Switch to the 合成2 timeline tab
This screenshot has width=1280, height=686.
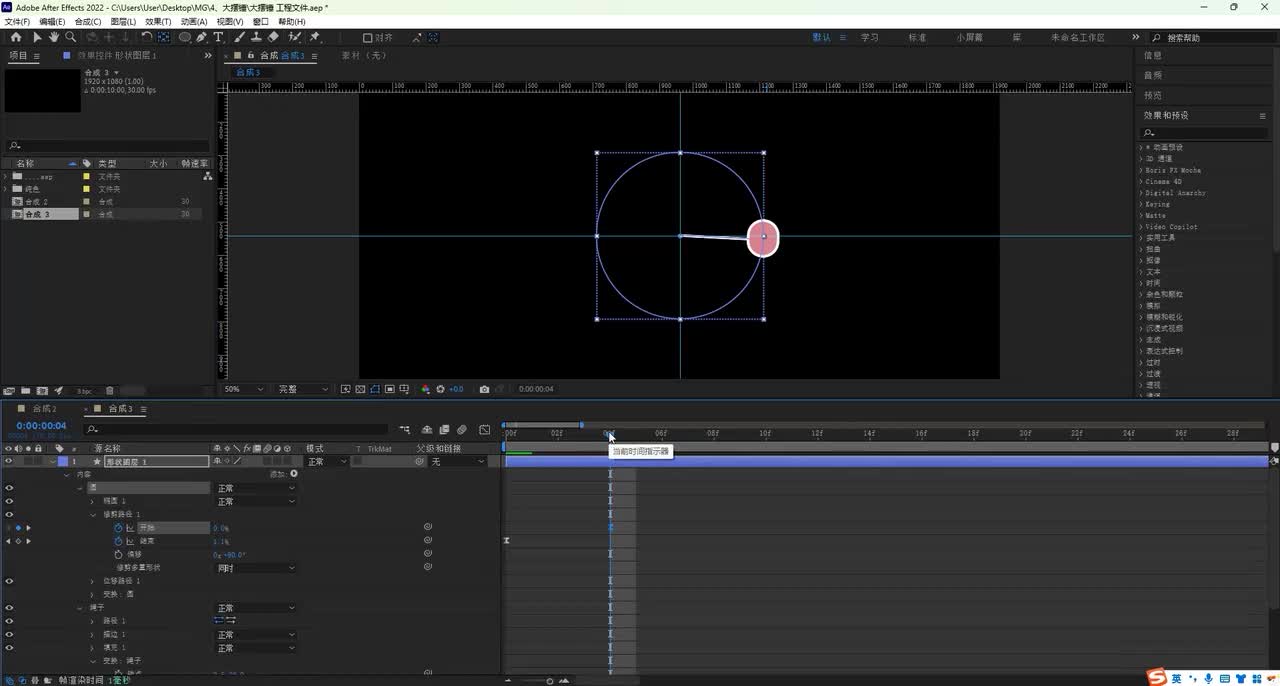point(44,409)
